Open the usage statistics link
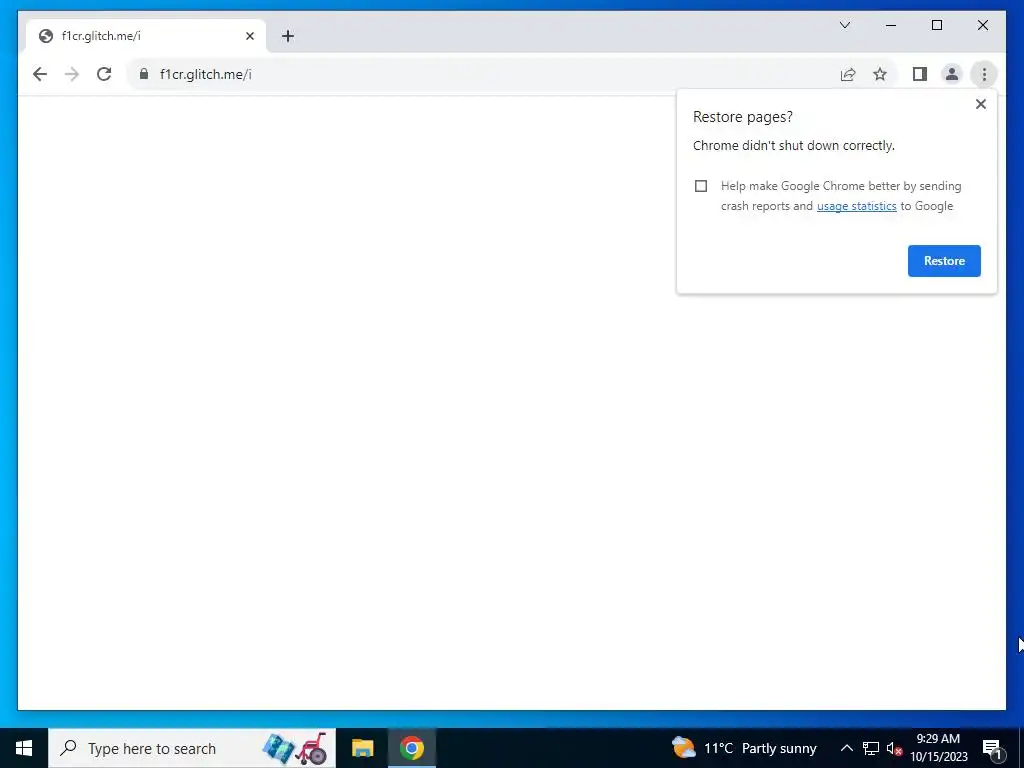The height and width of the screenshot is (768, 1024). coord(856,206)
